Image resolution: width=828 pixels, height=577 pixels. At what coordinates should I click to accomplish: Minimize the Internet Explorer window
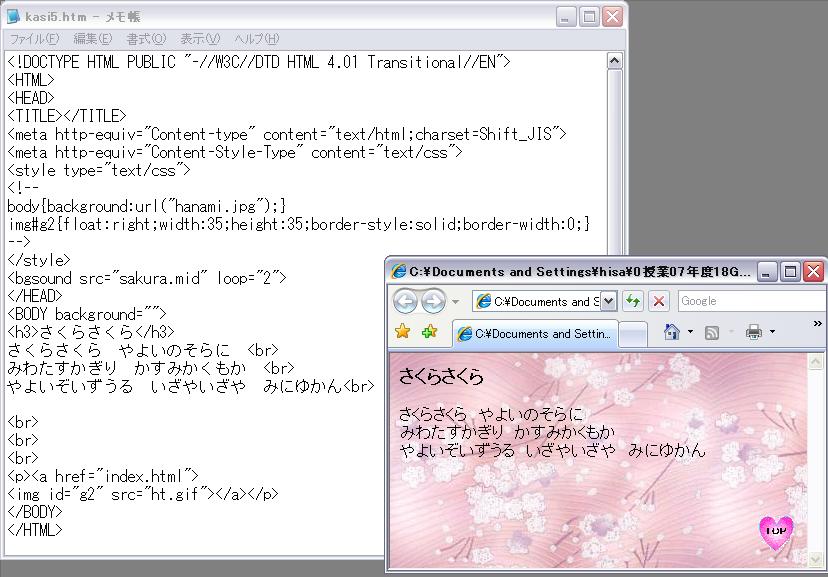[766, 272]
